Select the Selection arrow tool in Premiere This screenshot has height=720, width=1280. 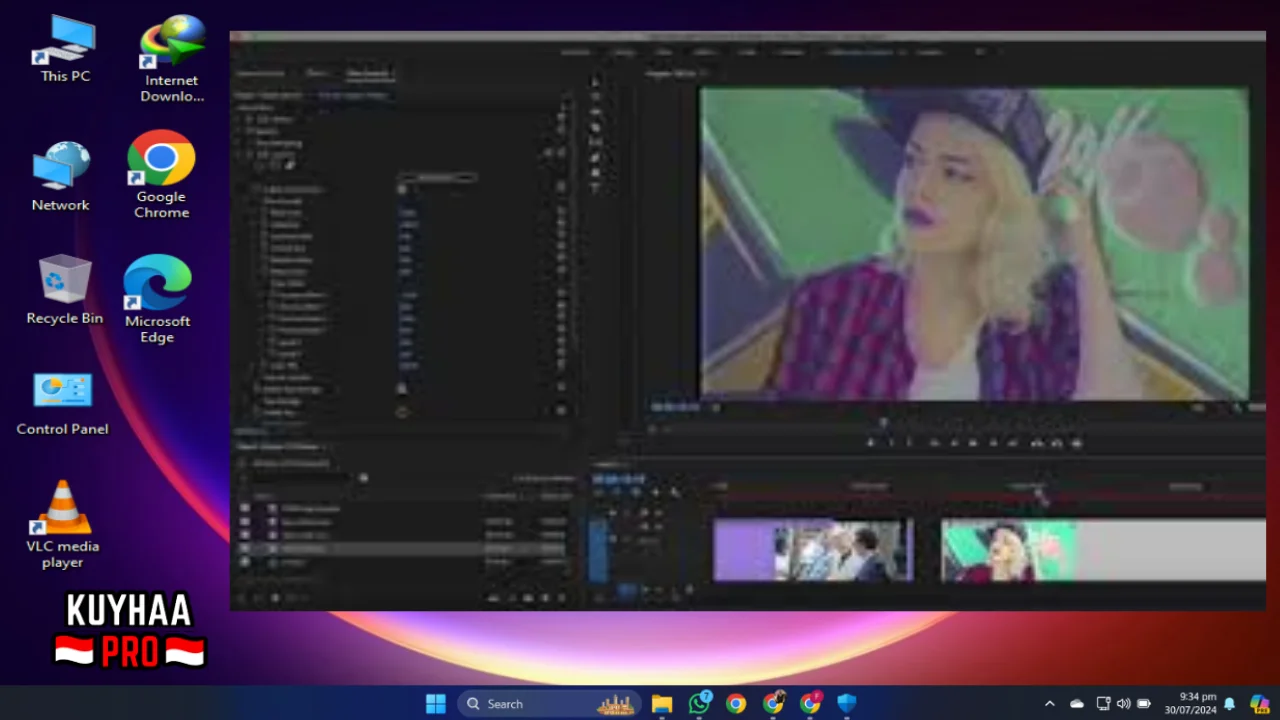pos(595,82)
